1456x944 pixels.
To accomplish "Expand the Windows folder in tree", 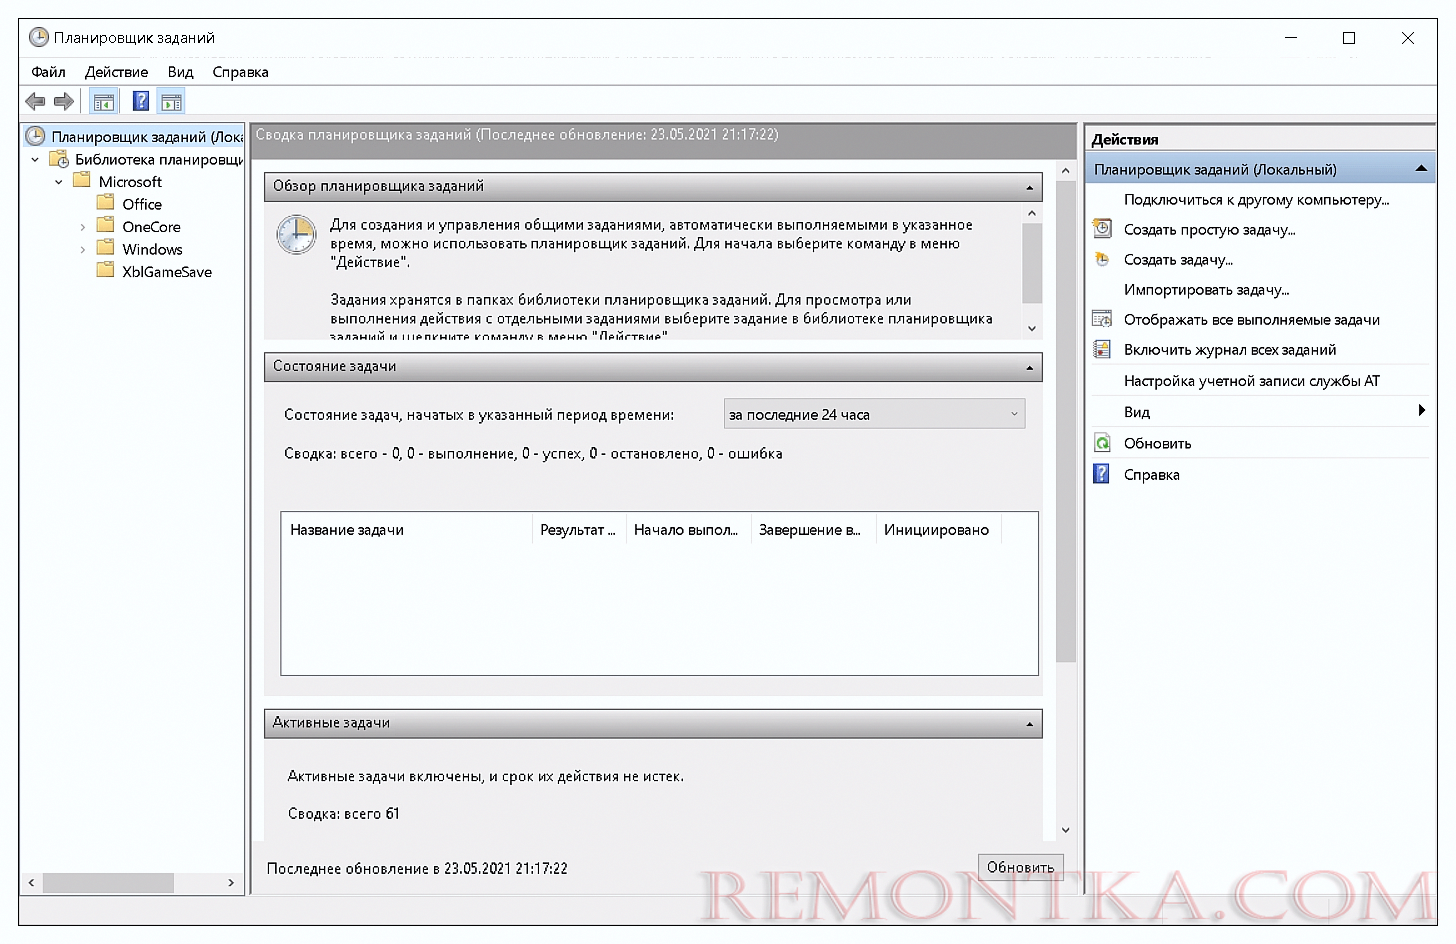I will [x=82, y=249].
